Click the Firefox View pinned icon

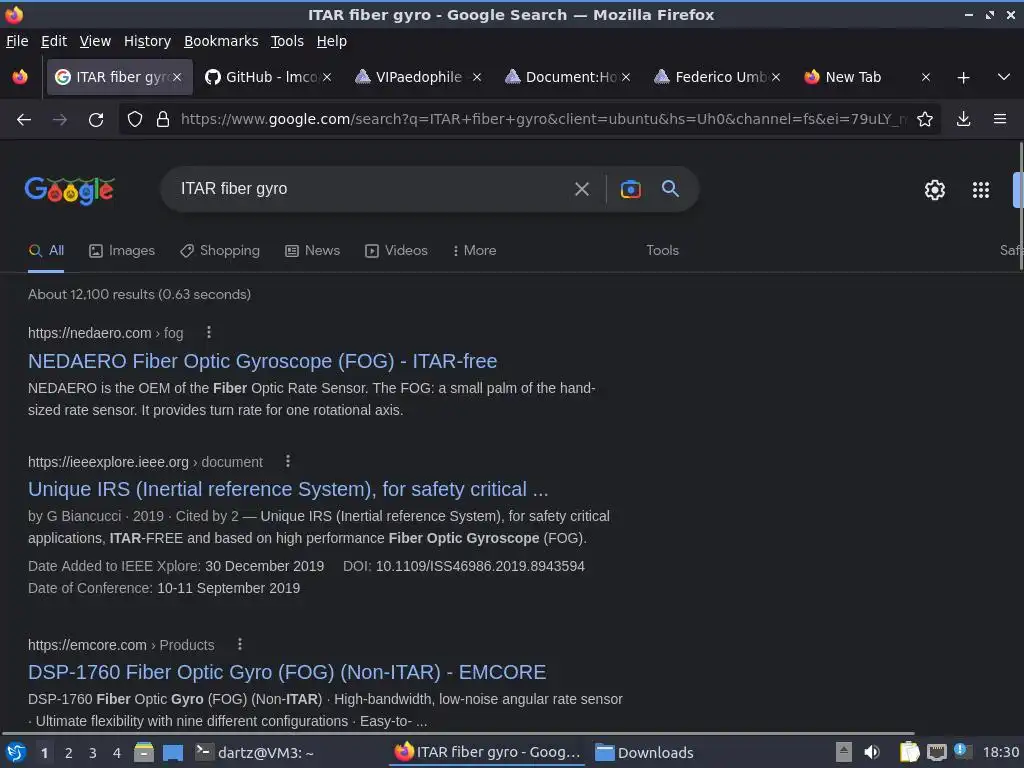click(x=20, y=77)
